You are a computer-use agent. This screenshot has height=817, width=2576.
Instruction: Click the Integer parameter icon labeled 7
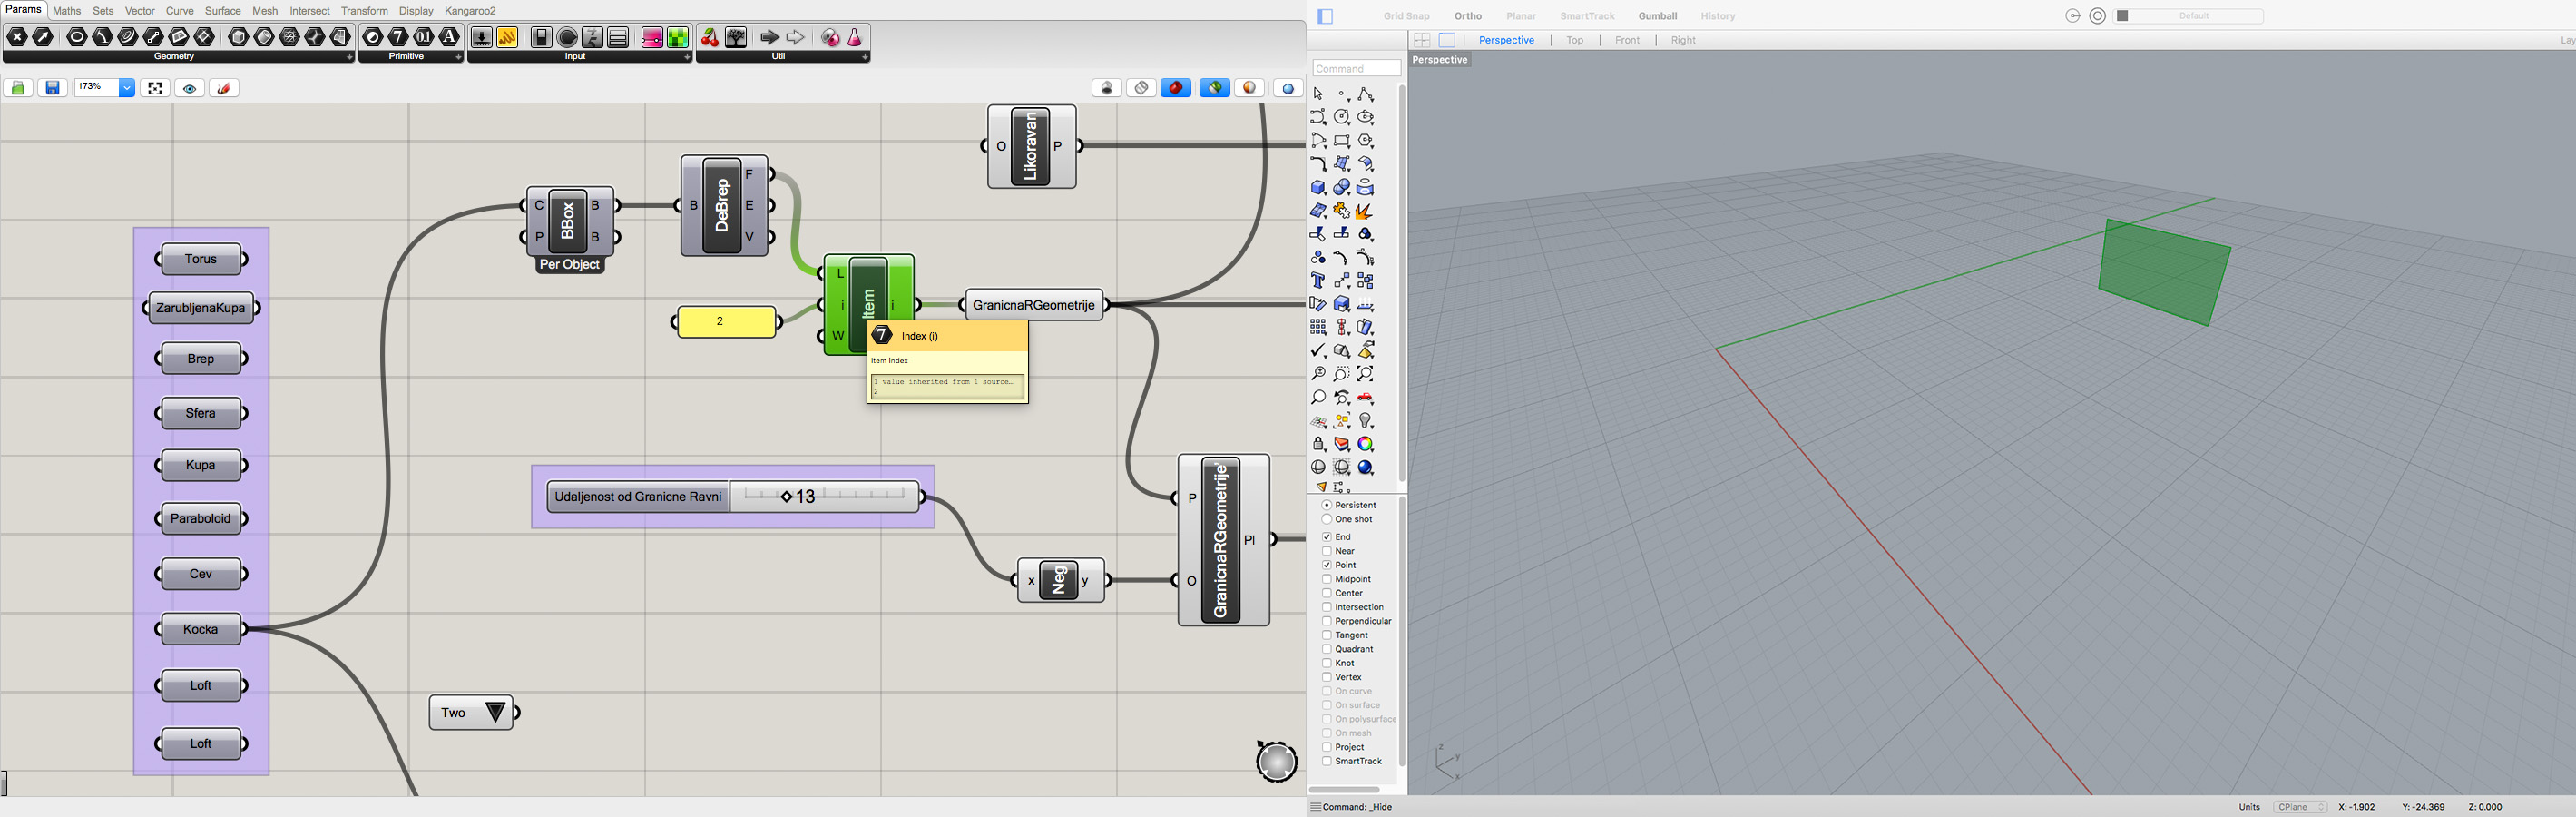pos(398,37)
